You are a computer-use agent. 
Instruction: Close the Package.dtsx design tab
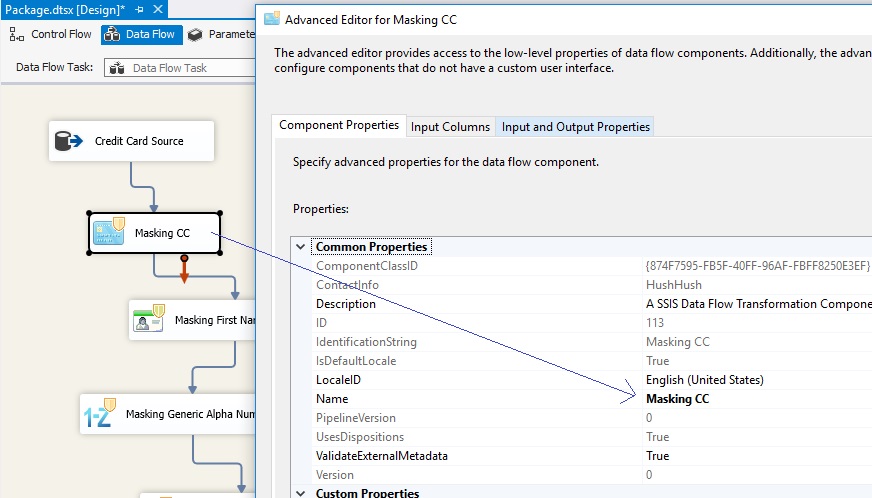pos(158,9)
